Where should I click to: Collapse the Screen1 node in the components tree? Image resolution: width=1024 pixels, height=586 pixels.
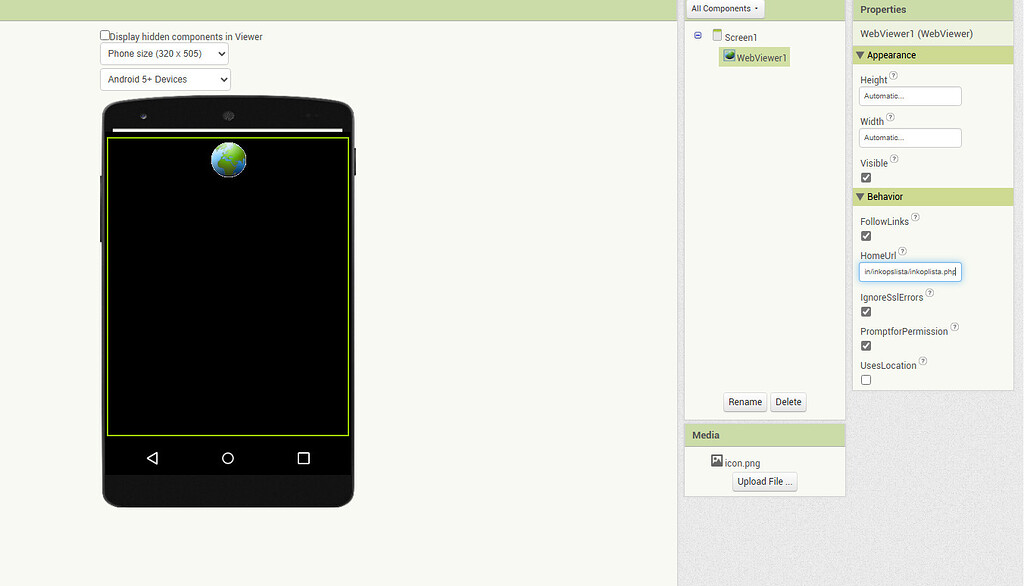(x=697, y=36)
